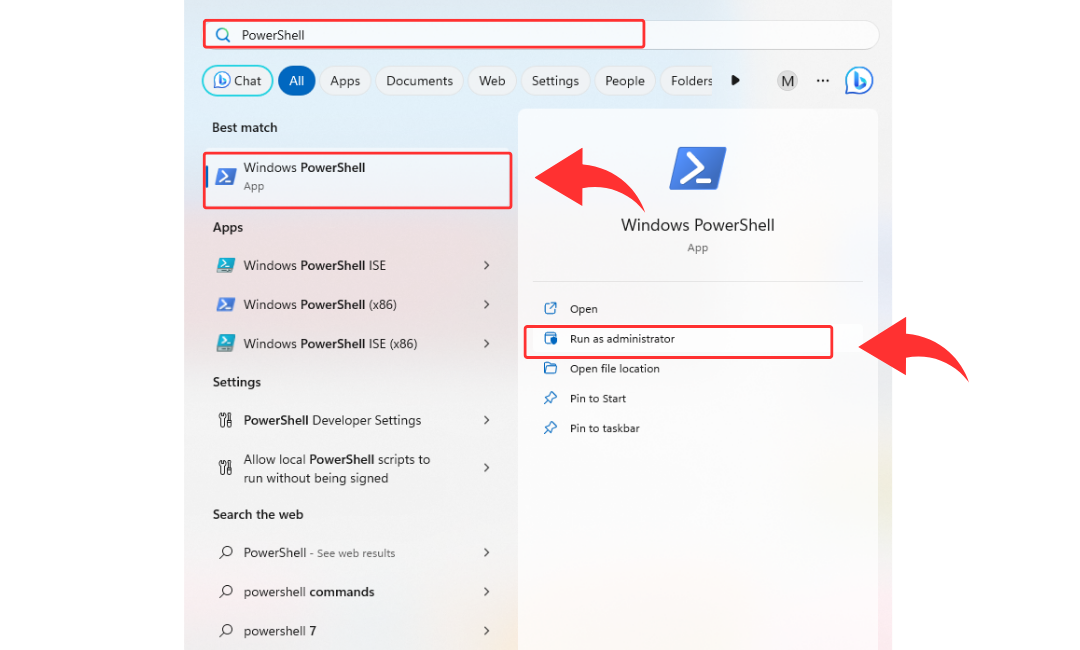Select Pin to taskbar option
The width and height of the screenshot is (1080, 650).
pos(604,428)
